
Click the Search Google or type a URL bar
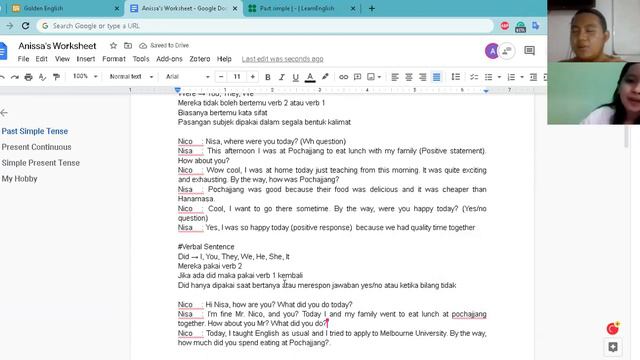coord(265,26)
